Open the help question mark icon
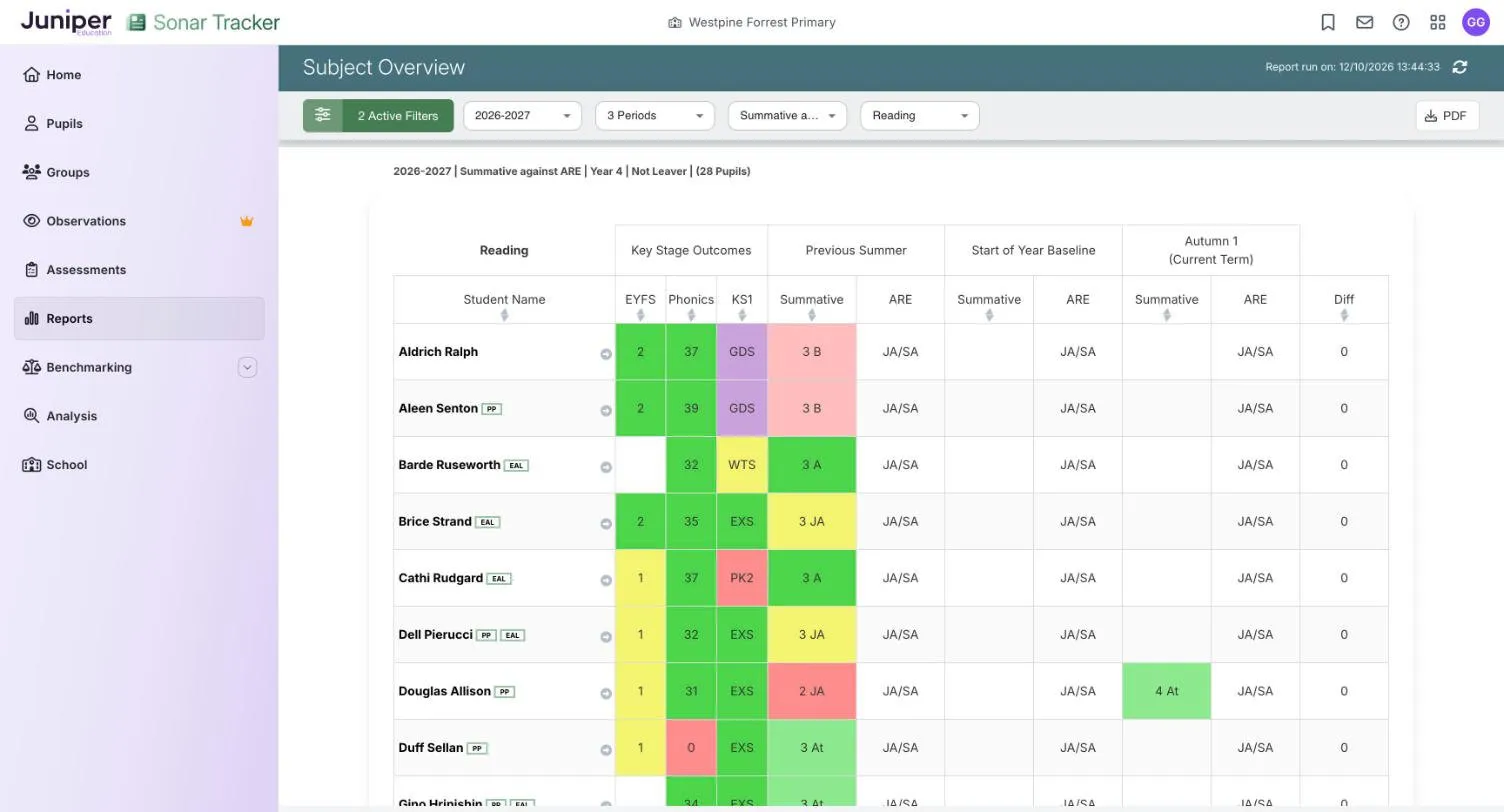 point(1401,22)
